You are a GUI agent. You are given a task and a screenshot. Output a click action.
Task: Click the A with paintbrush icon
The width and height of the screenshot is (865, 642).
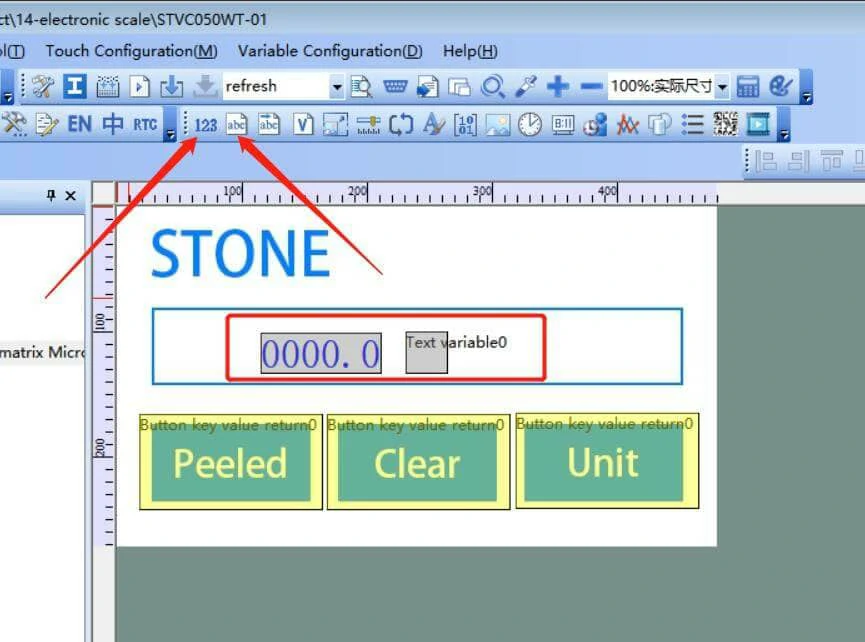[434, 125]
